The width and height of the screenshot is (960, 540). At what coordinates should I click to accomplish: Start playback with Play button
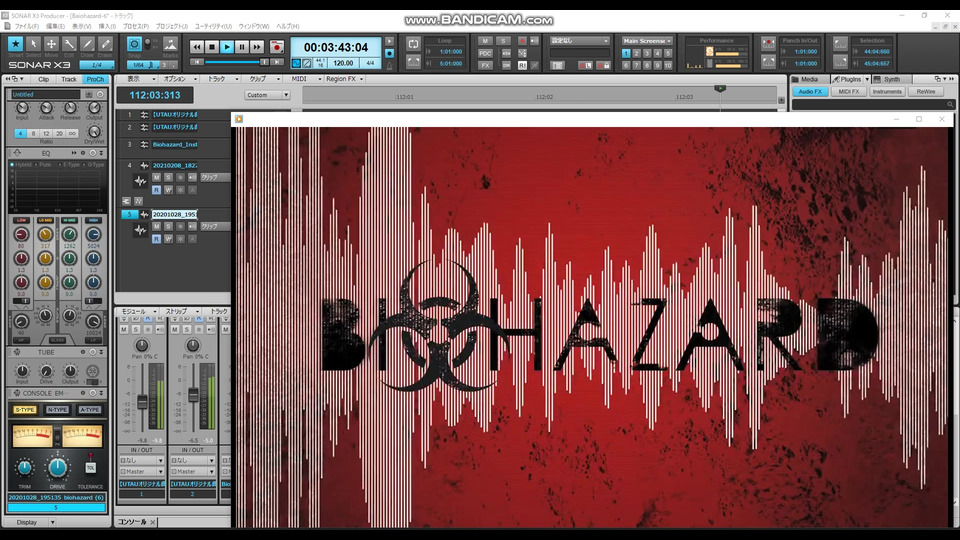click(x=227, y=47)
